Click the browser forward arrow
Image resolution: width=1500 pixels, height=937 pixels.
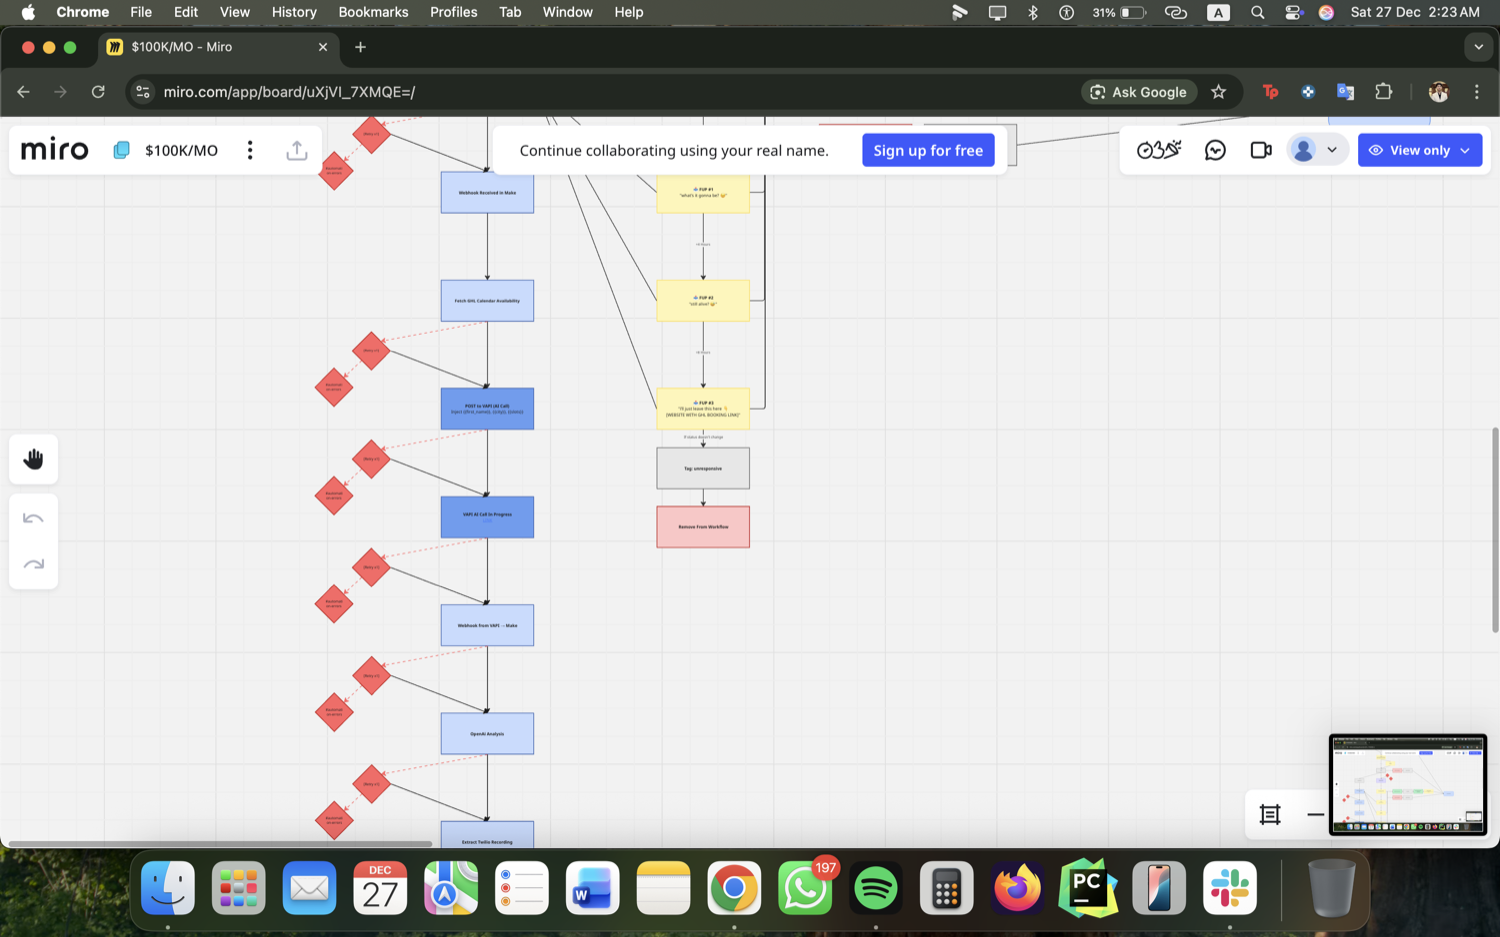[x=60, y=92]
